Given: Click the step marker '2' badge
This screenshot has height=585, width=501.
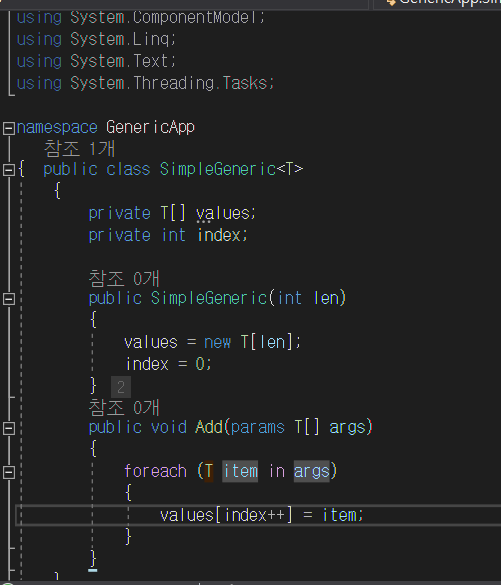Looking at the screenshot, I should [x=121, y=387].
